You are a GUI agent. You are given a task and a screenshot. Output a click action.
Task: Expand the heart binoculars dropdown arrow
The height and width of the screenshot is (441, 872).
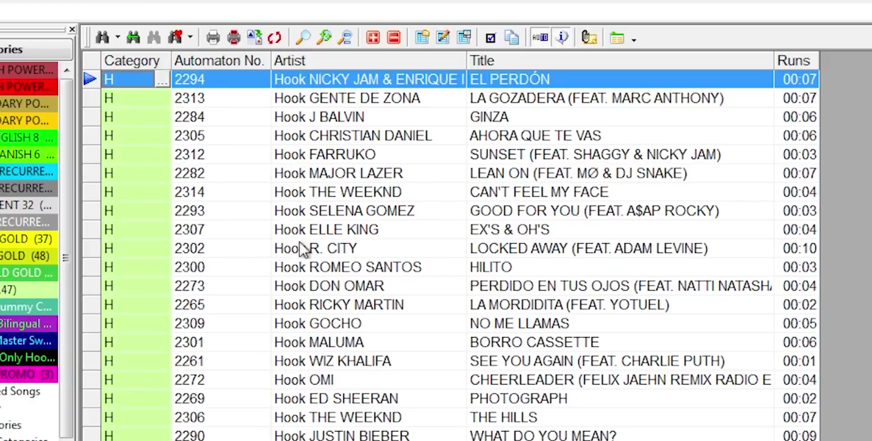(190, 38)
